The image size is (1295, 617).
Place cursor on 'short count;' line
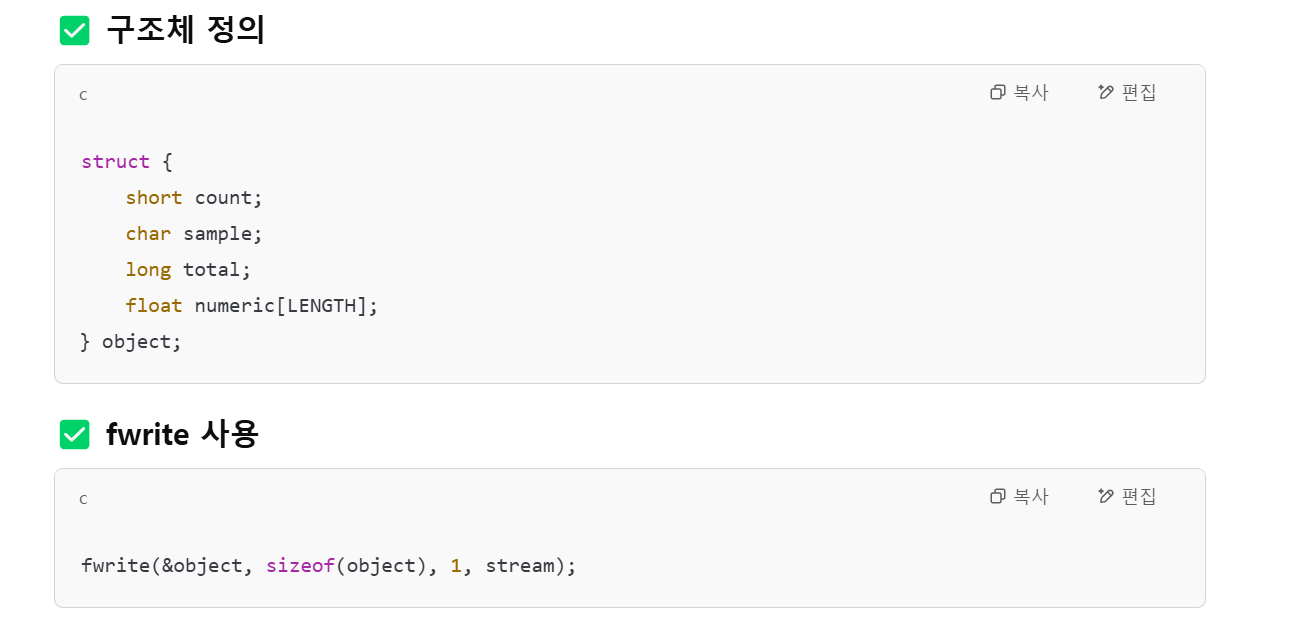click(194, 197)
